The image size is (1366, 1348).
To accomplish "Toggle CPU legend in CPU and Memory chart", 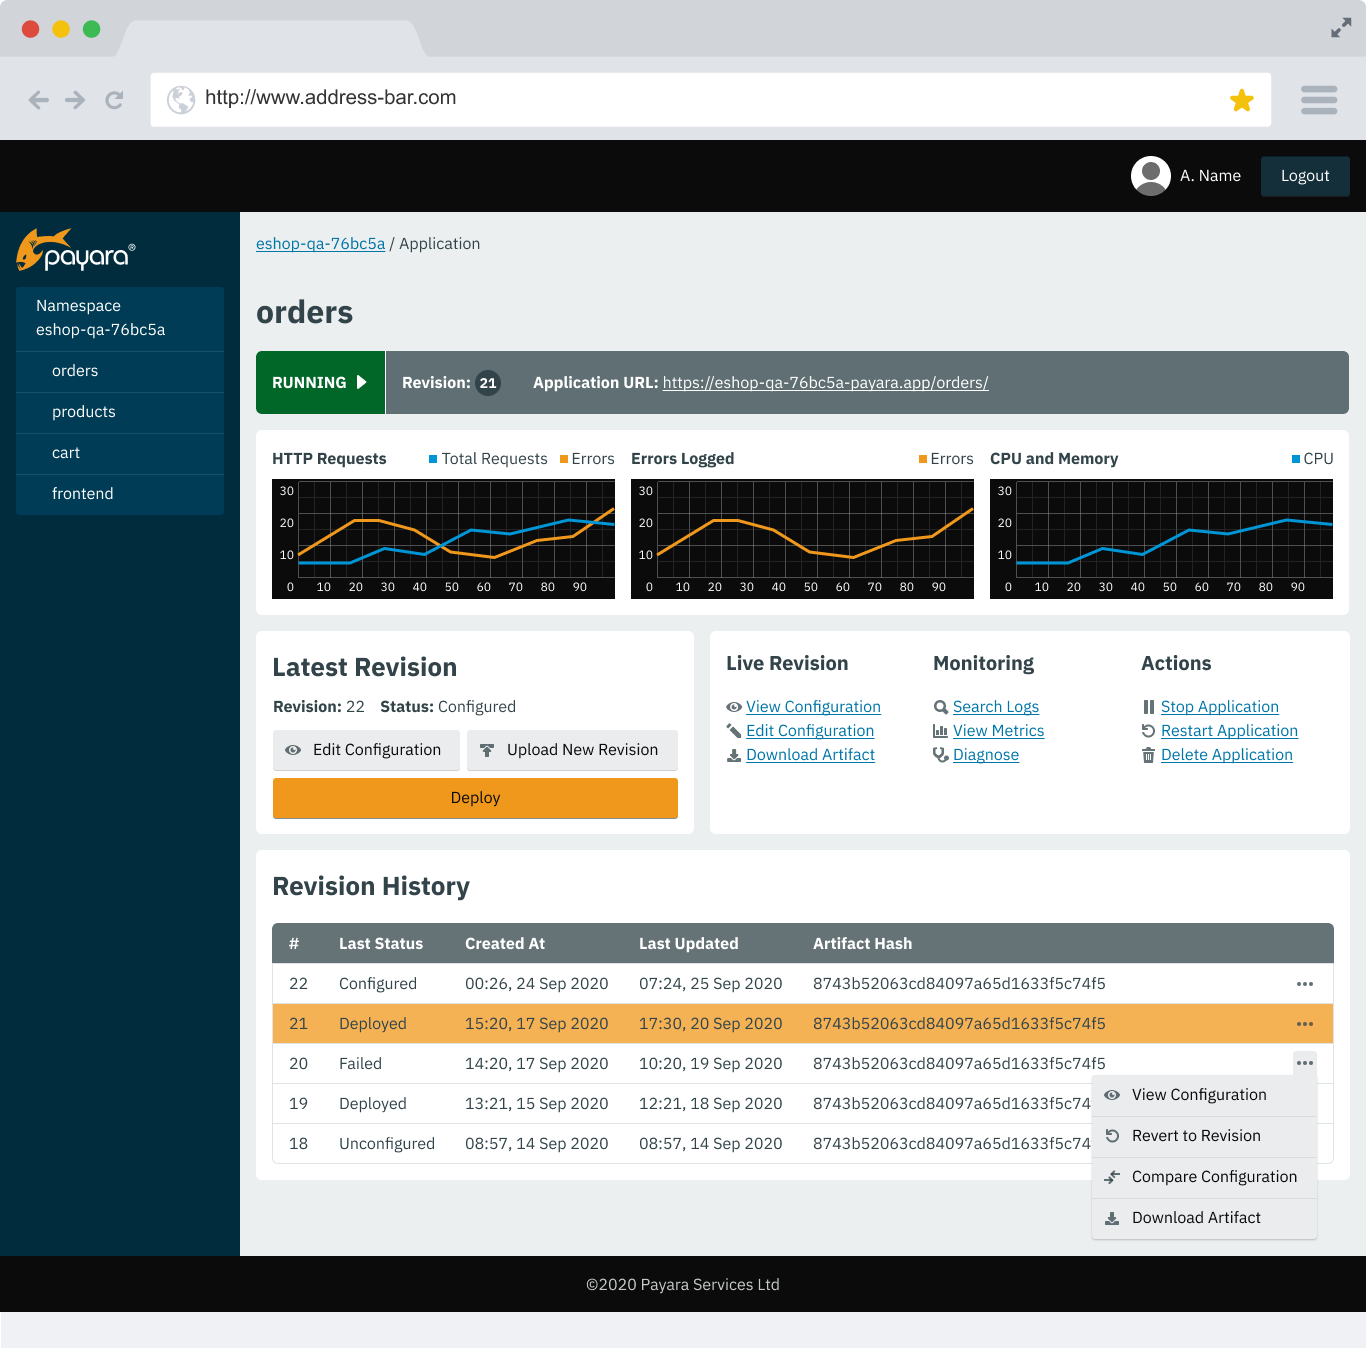I will 1312,459.
